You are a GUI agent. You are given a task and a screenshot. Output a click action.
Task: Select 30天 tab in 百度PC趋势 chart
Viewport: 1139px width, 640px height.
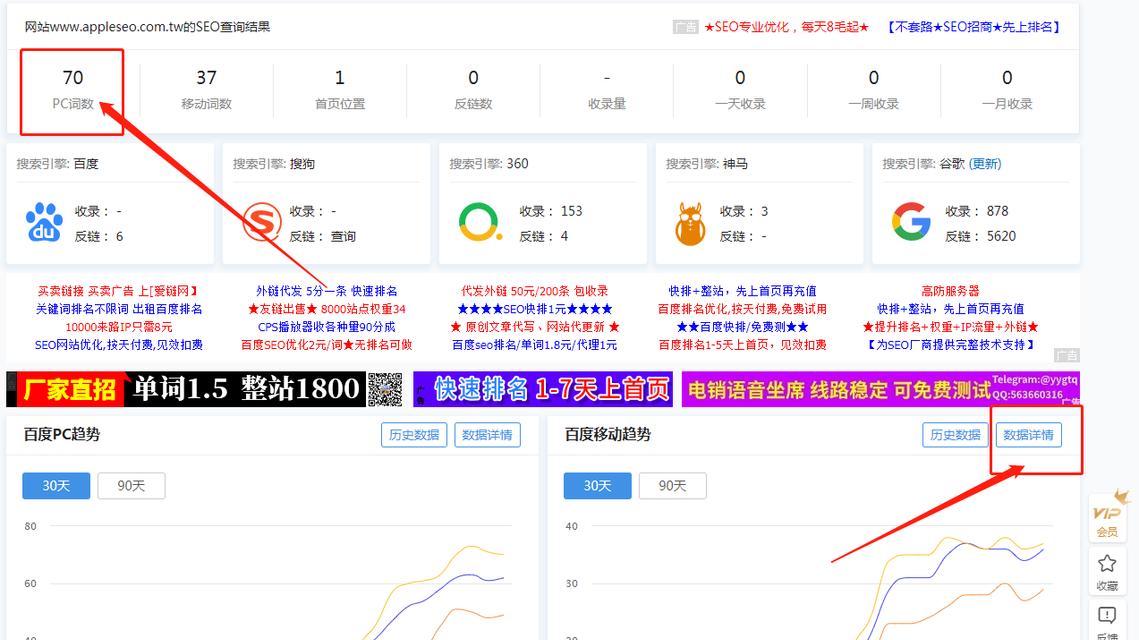click(x=56, y=486)
